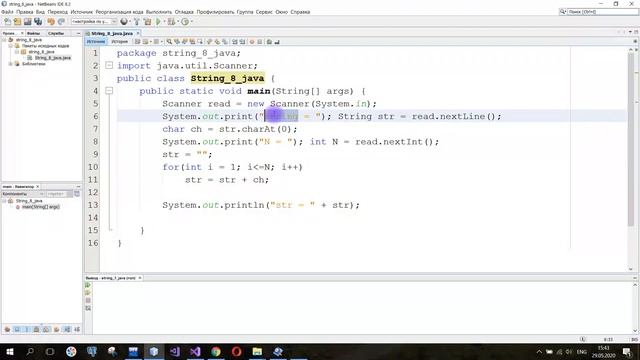The height and width of the screenshot is (360, 640).
Task: Open dropdown arrow beside Debug Project icon
Action: point(178,22)
